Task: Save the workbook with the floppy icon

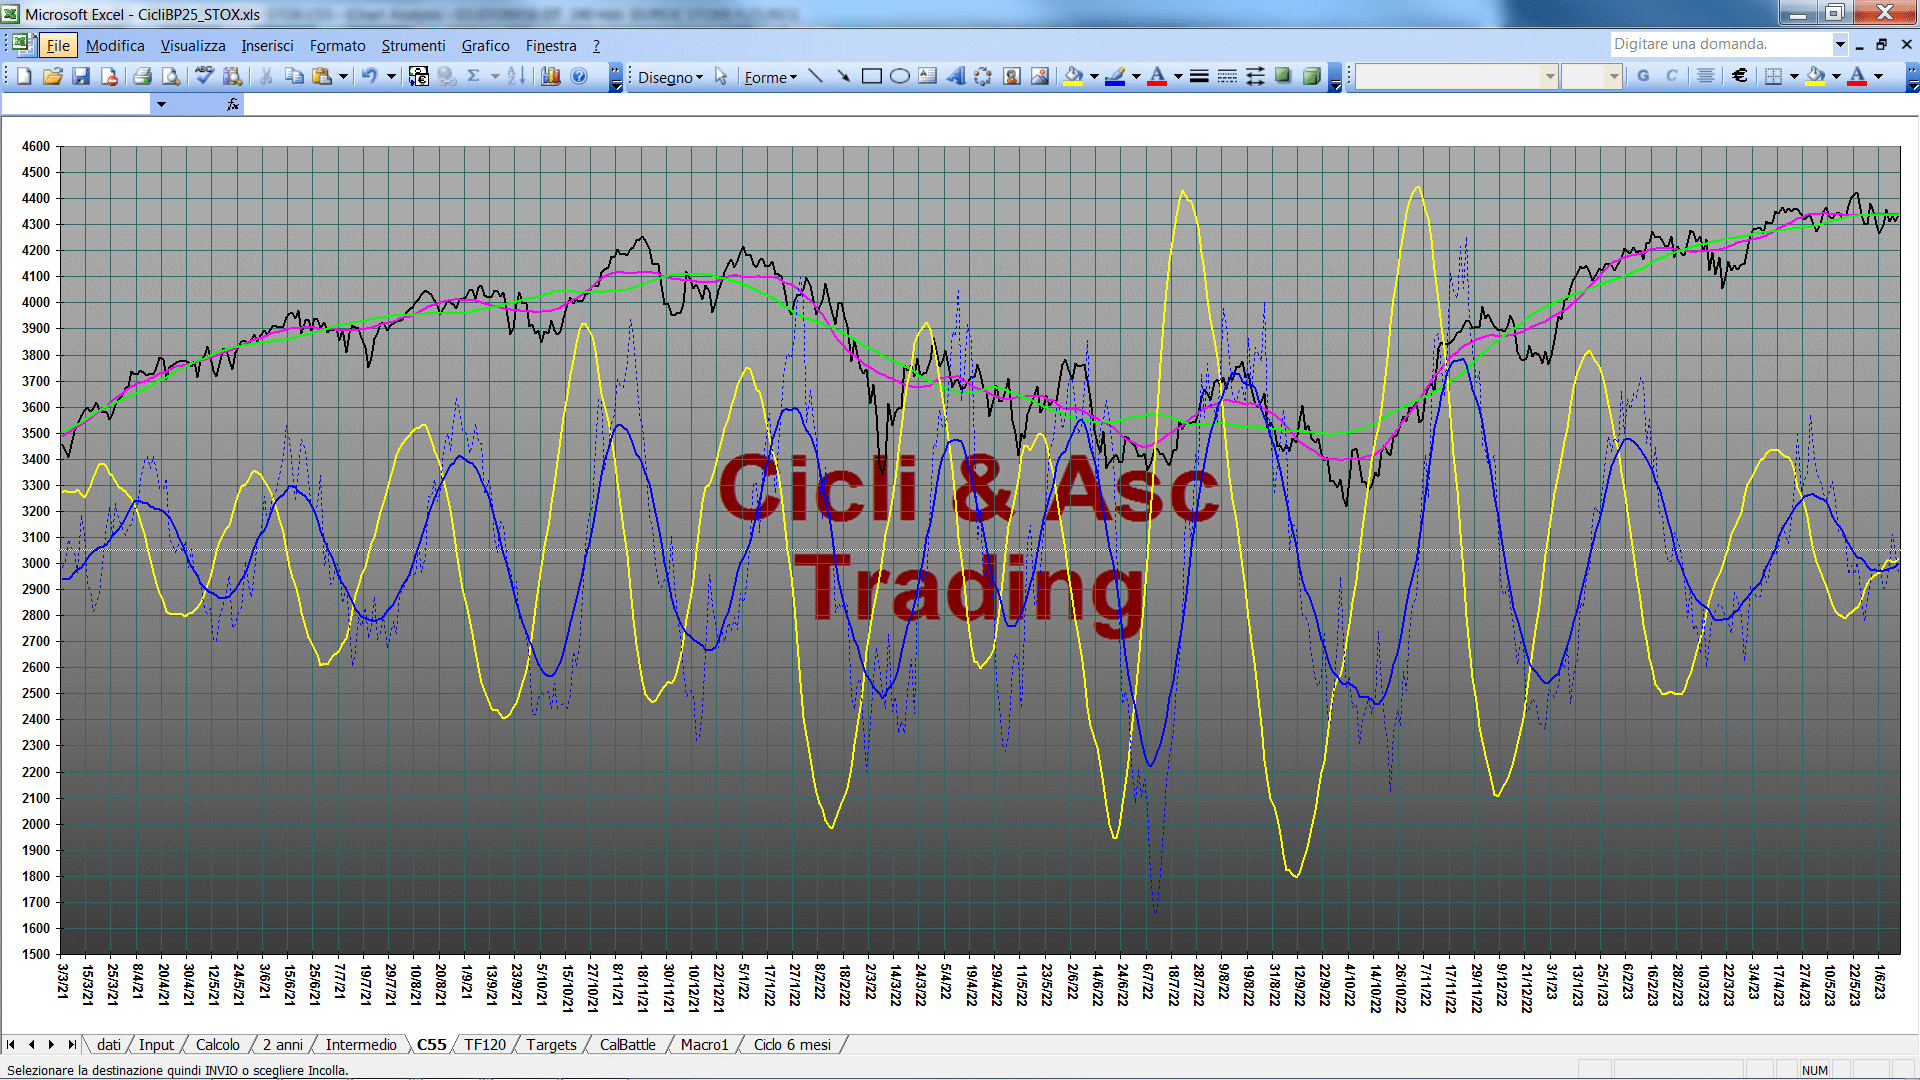Action: 81,76
